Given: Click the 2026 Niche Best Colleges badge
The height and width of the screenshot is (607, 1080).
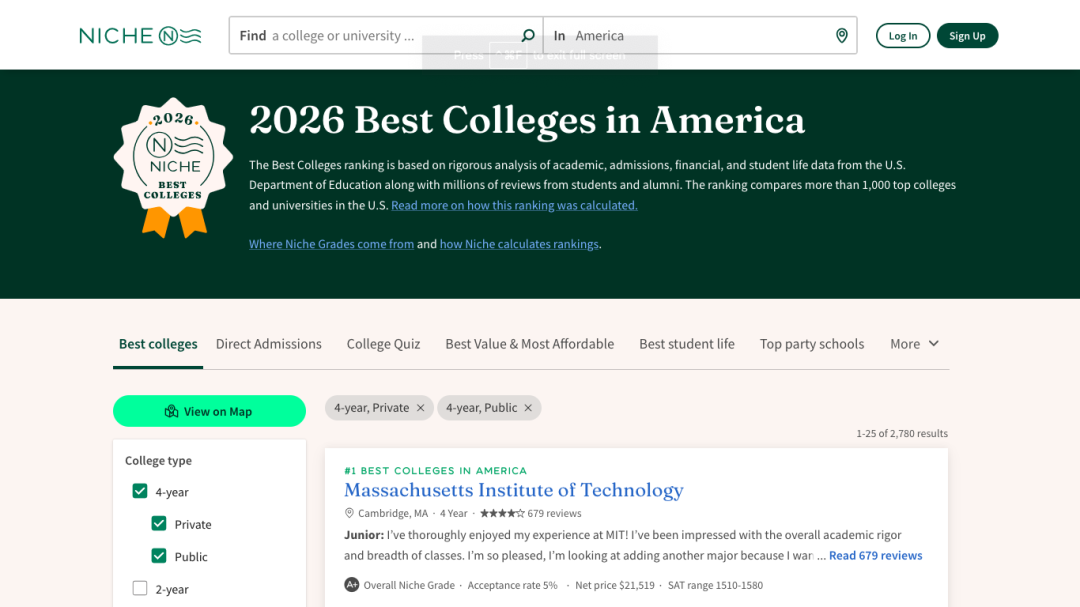Looking at the screenshot, I should click(173, 167).
